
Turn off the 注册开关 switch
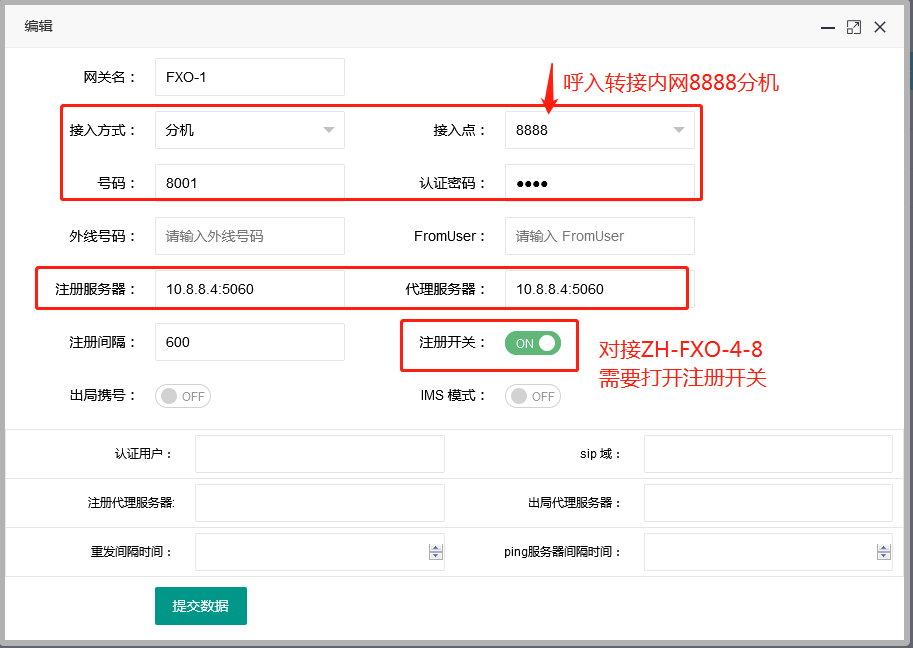[x=533, y=343]
